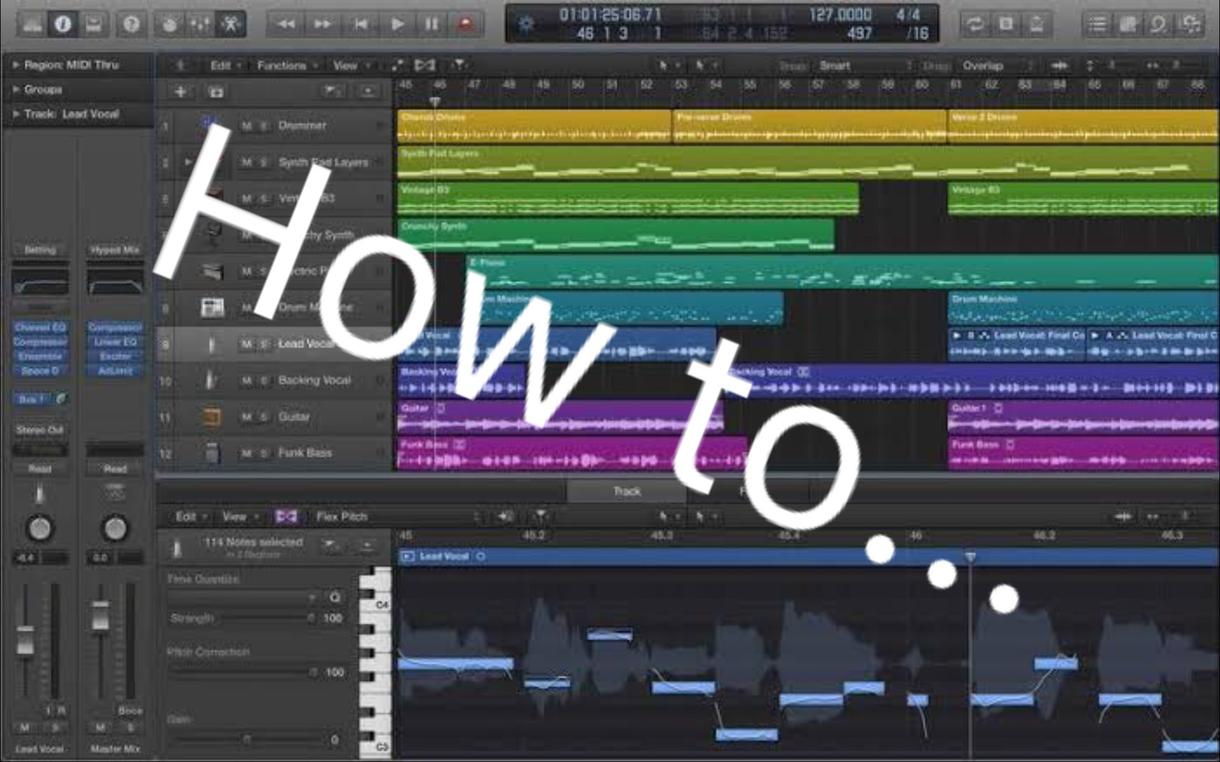Mute the Funk Bass track
The image size is (1220, 762).
pos(246,453)
